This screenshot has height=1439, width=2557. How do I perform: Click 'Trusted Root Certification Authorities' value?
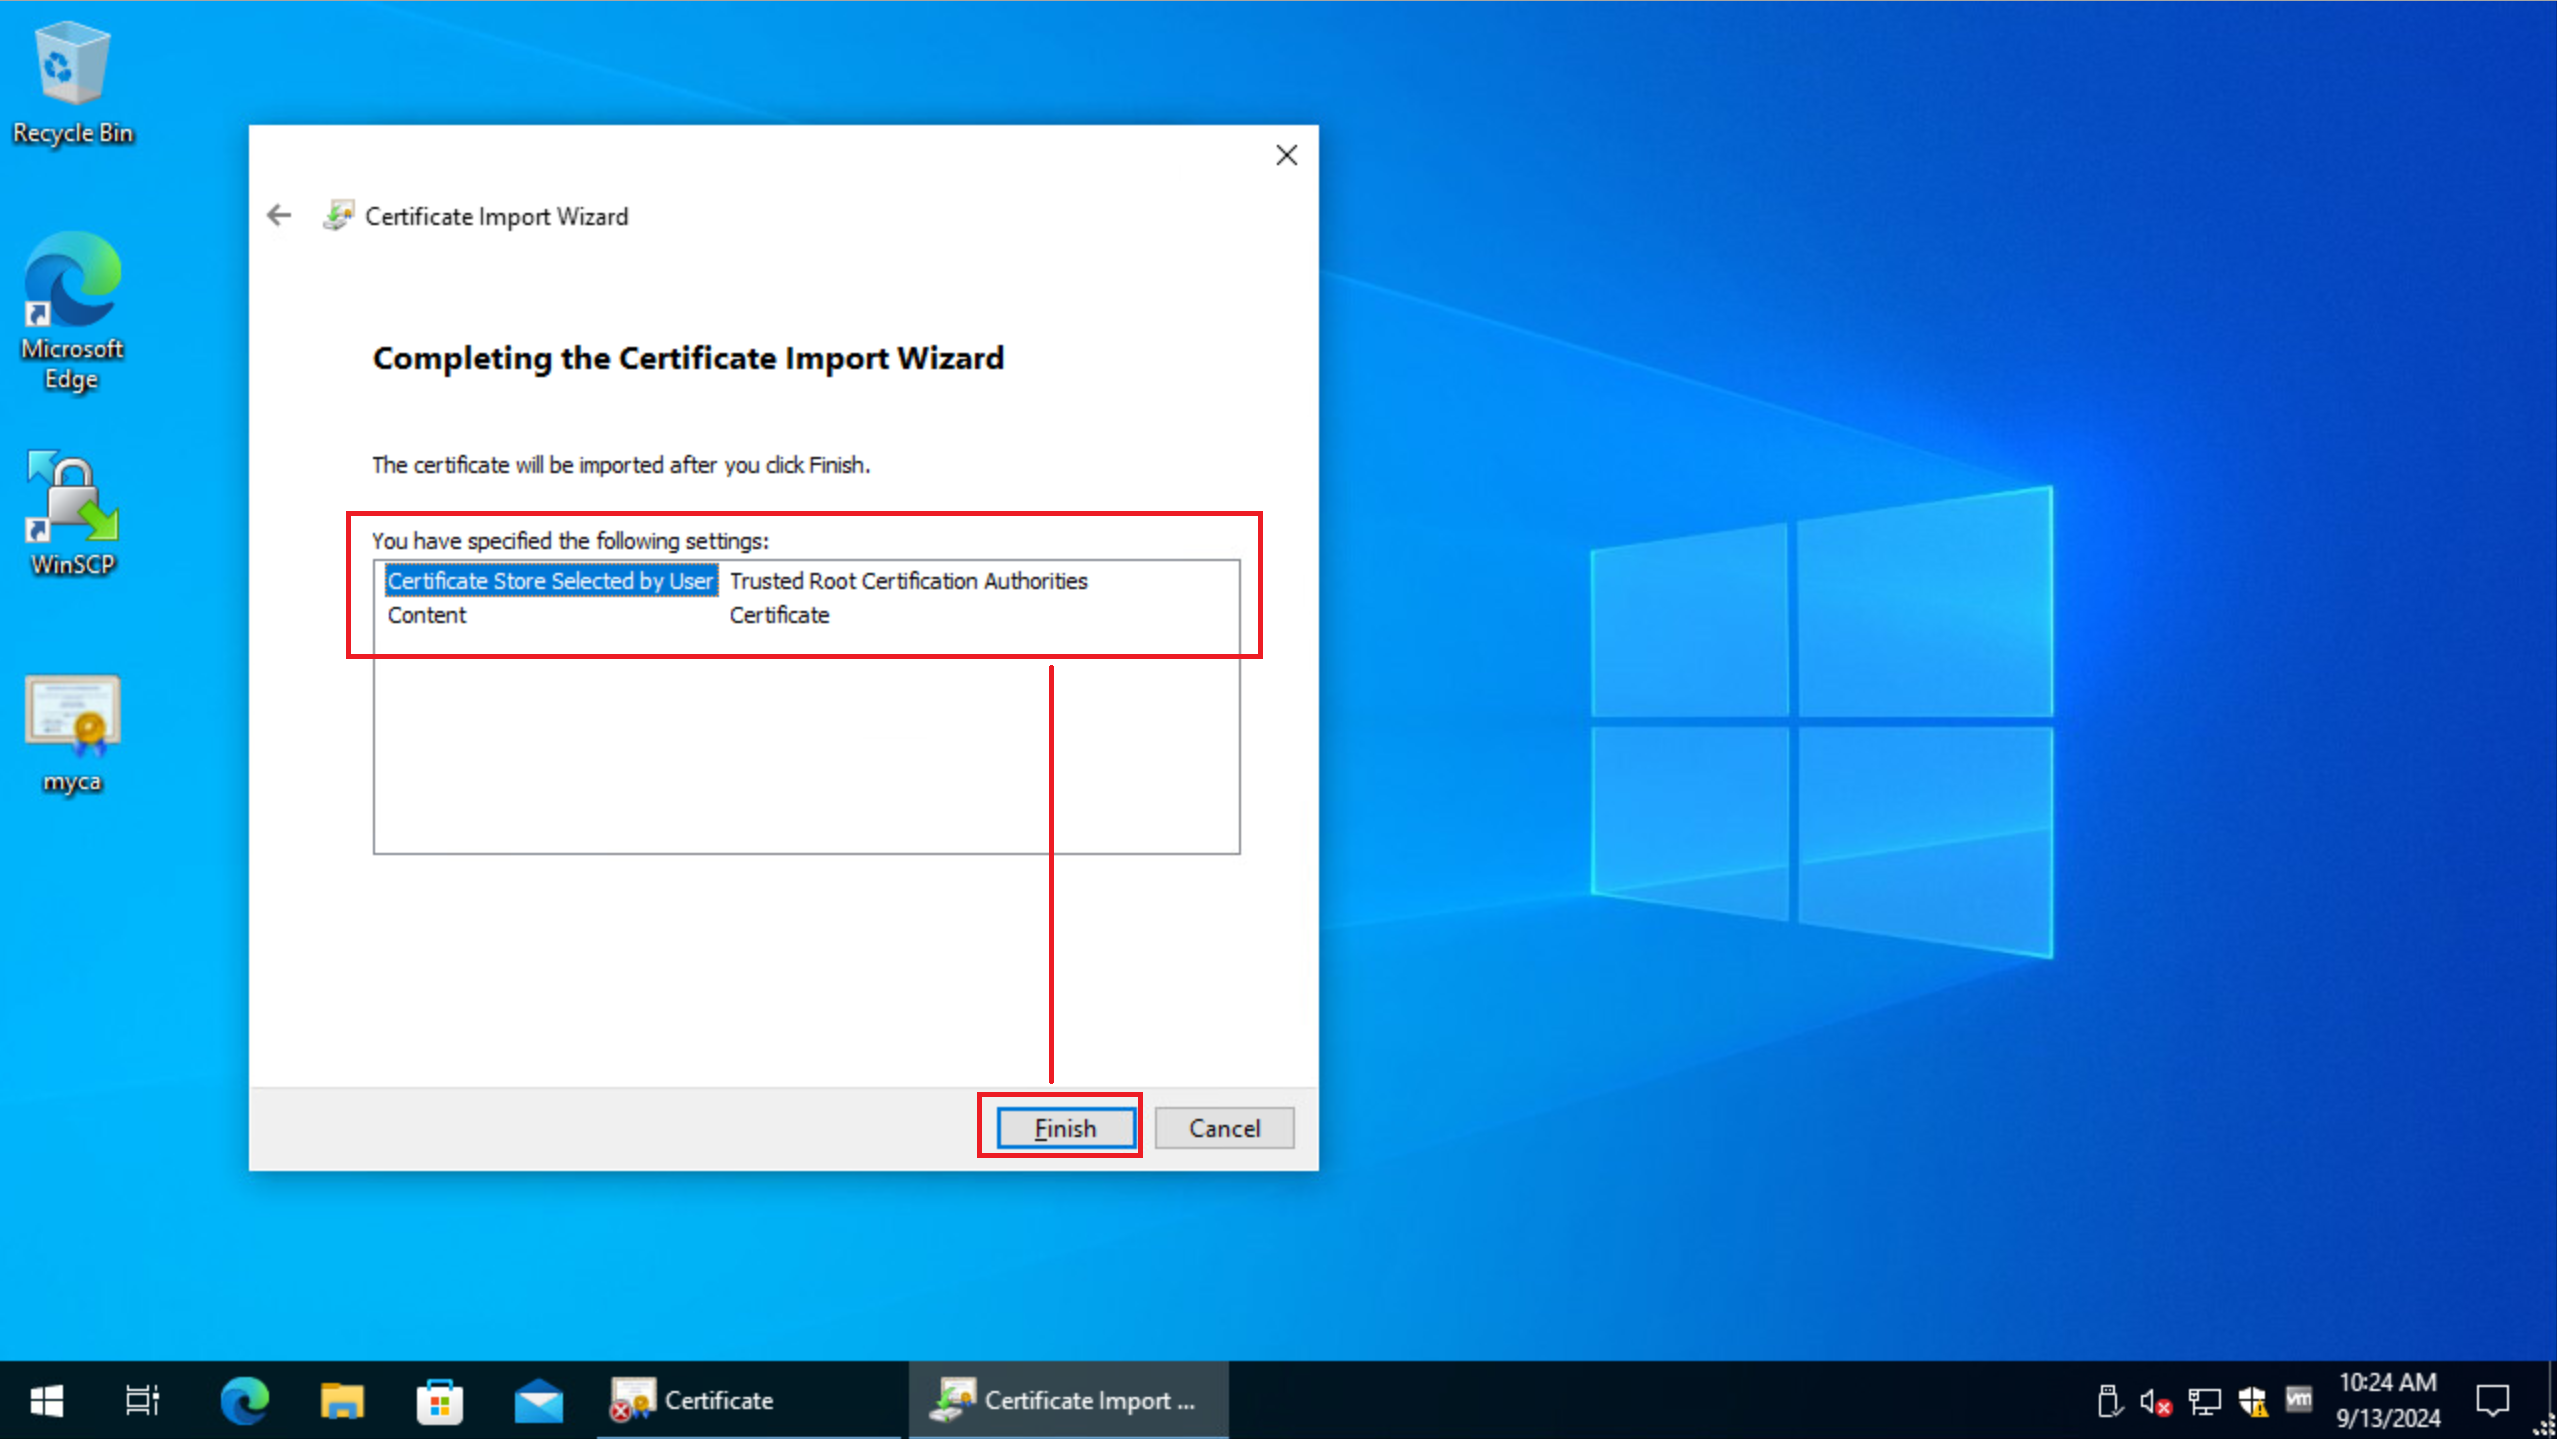[908, 581]
